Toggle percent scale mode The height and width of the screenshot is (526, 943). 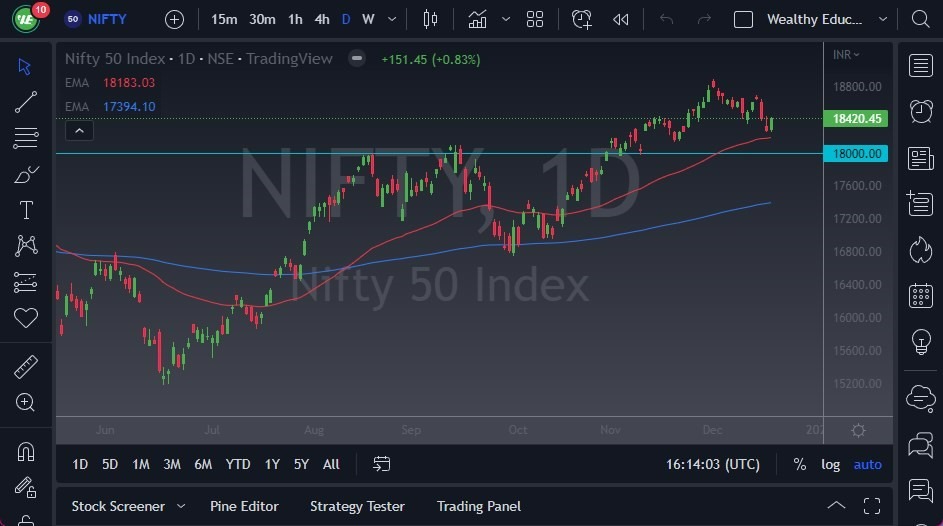click(799, 464)
